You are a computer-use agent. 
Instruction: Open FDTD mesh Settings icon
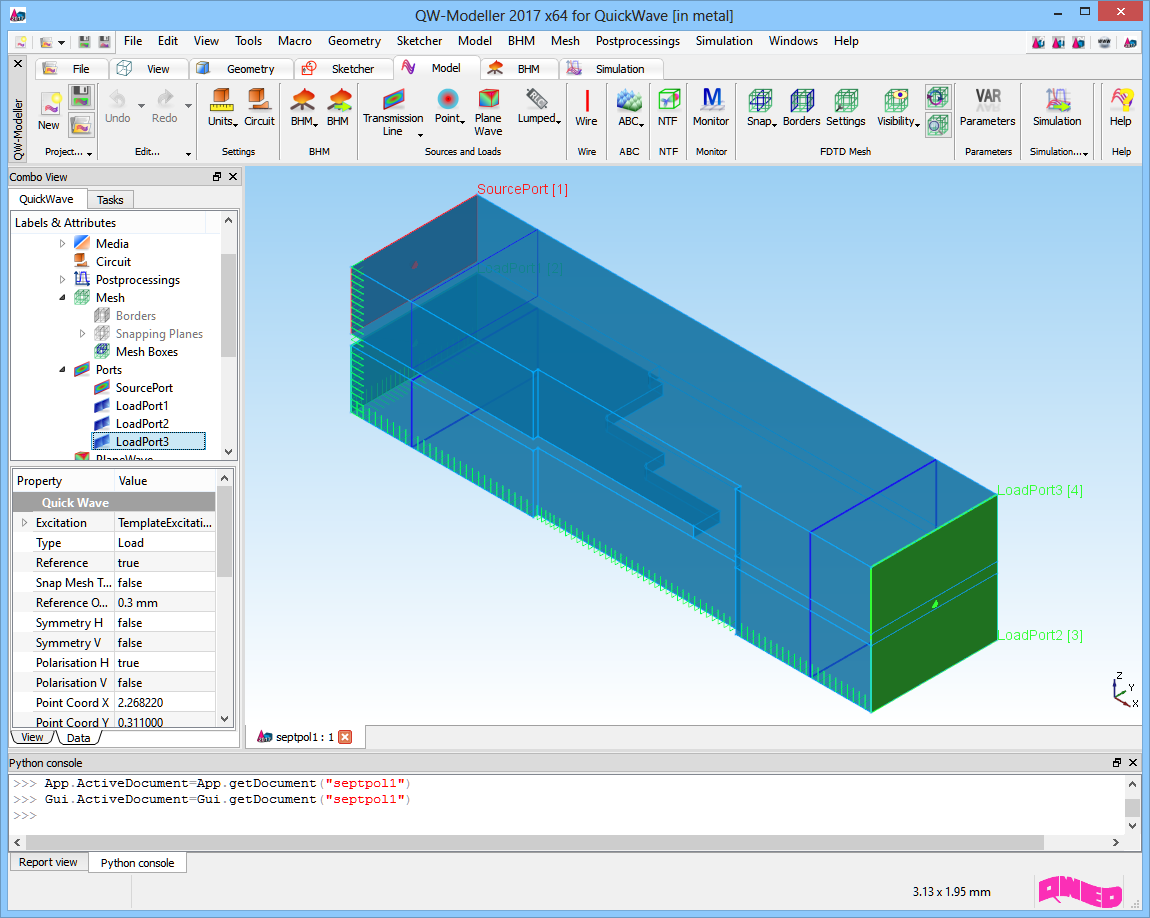coord(846,100)
